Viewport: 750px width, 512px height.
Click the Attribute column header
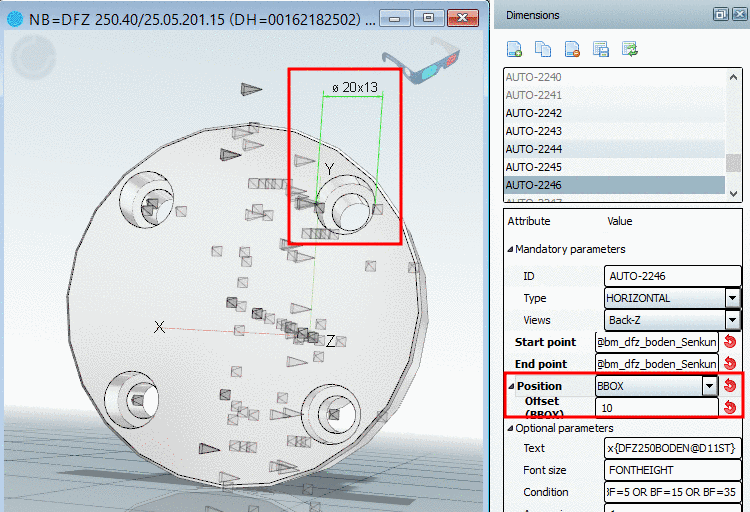[x=529, y=221]
